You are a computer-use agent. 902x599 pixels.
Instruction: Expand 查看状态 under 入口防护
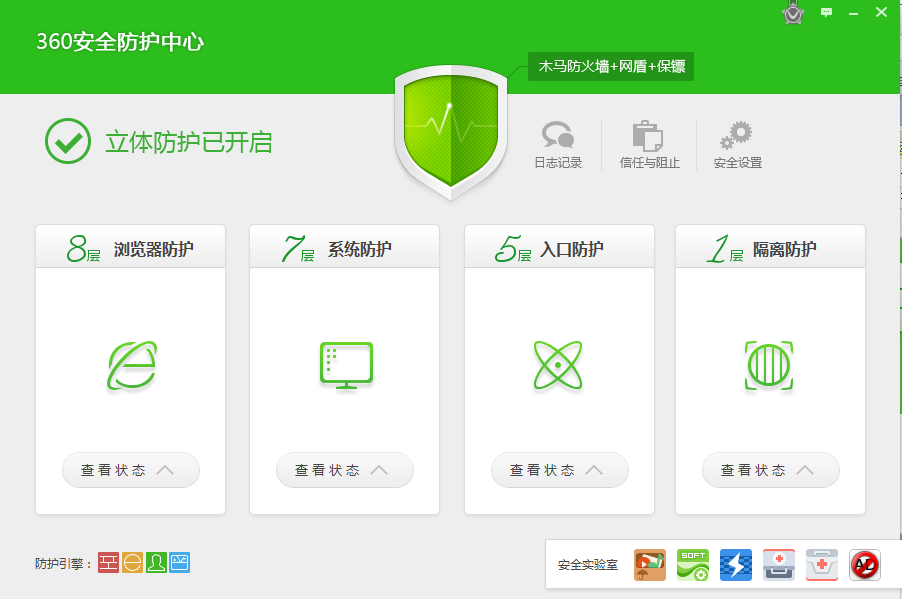(x=560, y=470)
